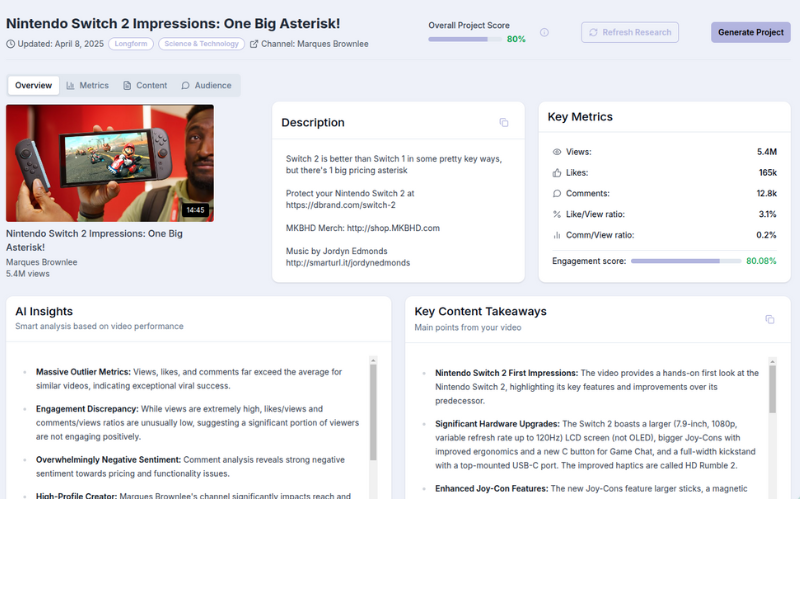800x600 pixels.
Task: Click the Key Content Takeaways scroll up arrow
Action: pyautogui.click(x=772, y=361)
